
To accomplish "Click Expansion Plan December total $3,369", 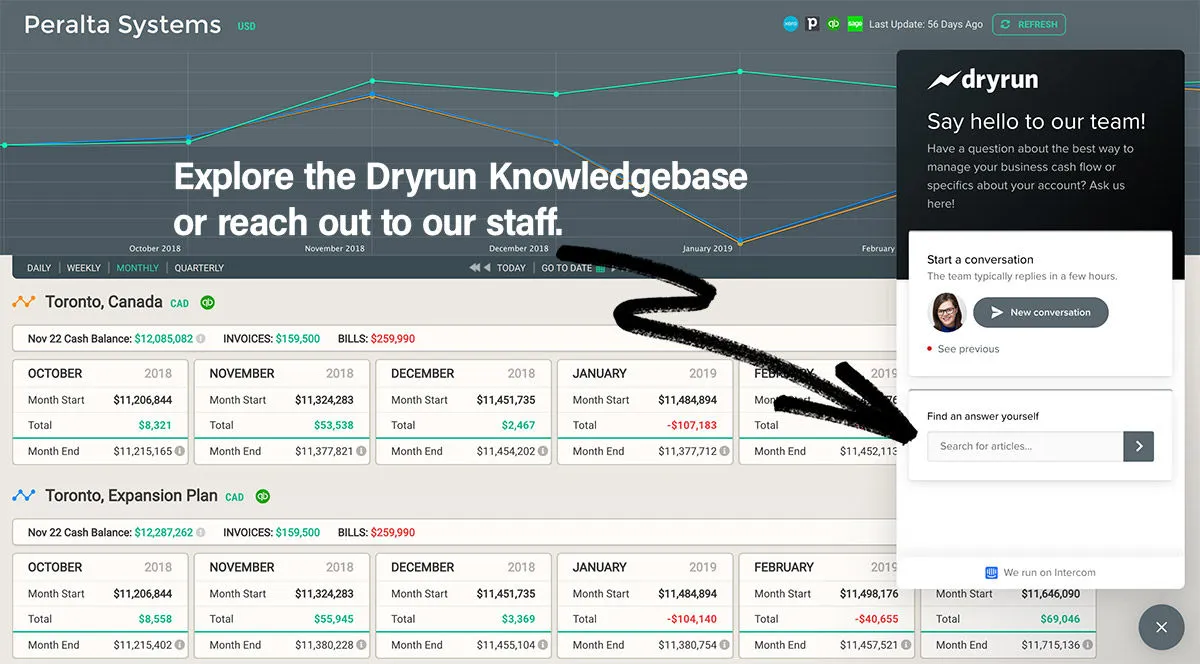I will pos(517,619).
